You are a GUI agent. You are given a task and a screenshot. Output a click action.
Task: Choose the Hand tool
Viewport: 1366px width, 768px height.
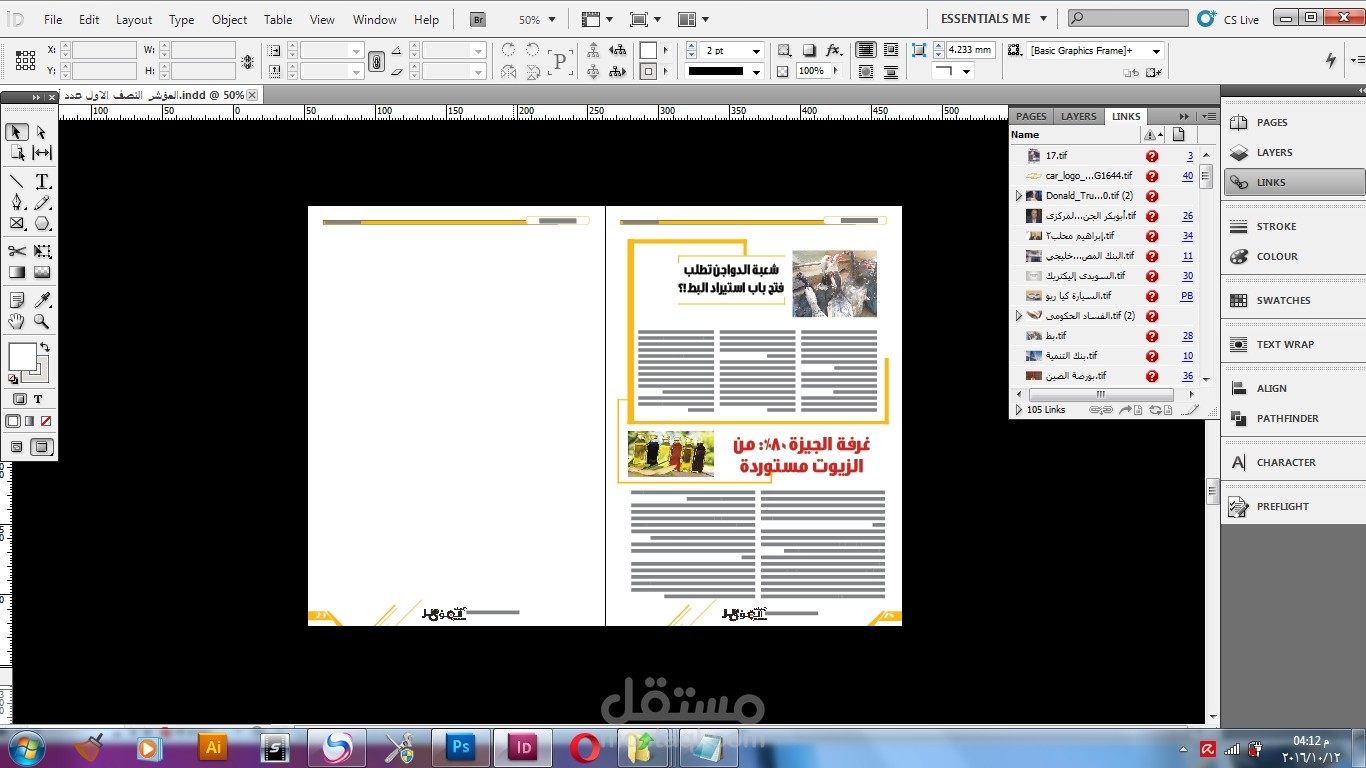17,321
